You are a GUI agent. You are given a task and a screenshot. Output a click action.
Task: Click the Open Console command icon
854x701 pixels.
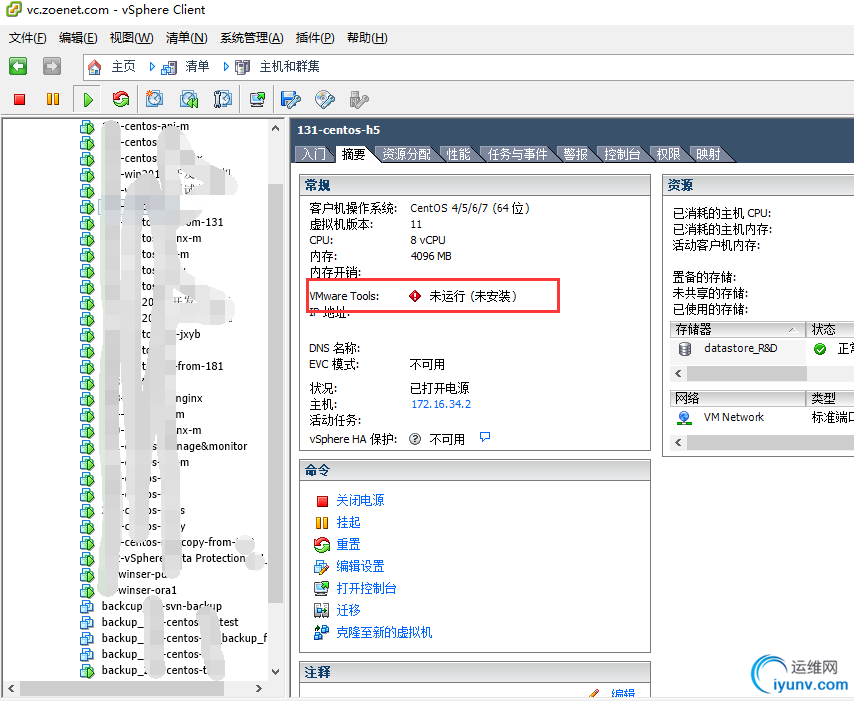tap(321, 588)
